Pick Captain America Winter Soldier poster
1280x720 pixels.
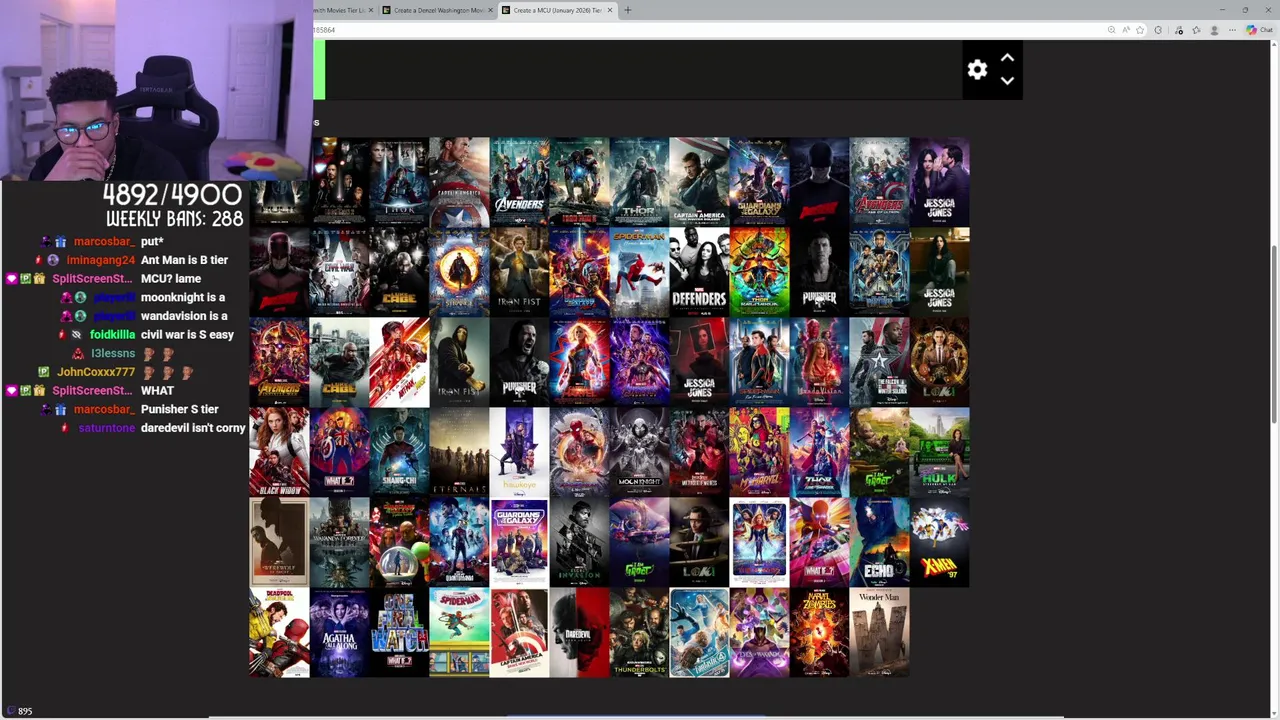pyautogui.click(x=699, y=182)
